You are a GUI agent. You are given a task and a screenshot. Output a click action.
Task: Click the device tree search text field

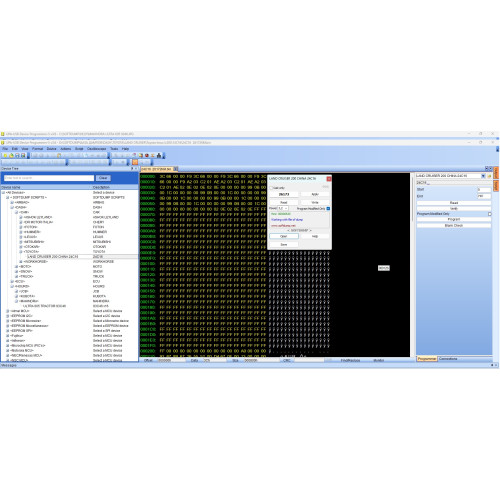(49, 178)
